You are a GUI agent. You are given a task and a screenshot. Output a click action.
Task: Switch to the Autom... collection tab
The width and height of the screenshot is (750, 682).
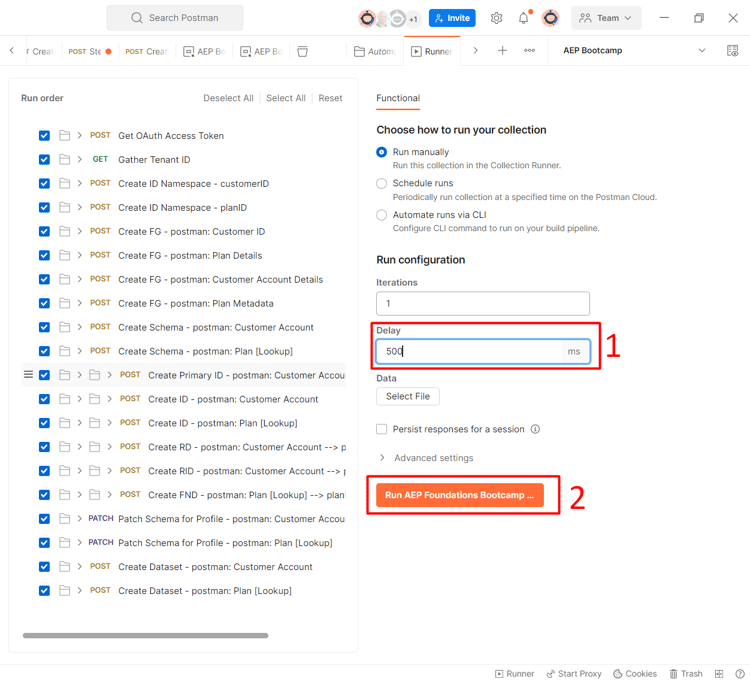(x=375, y=51)
